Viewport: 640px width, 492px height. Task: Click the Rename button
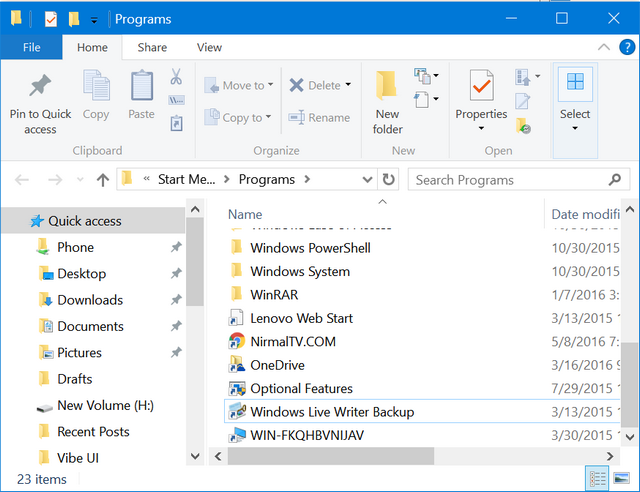point(319,117)
